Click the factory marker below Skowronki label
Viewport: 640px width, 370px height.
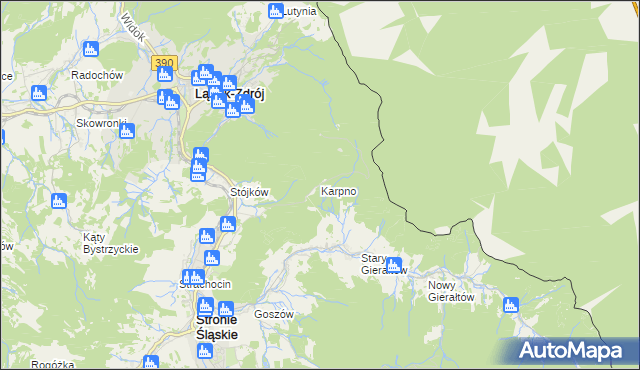click(127, 131)
